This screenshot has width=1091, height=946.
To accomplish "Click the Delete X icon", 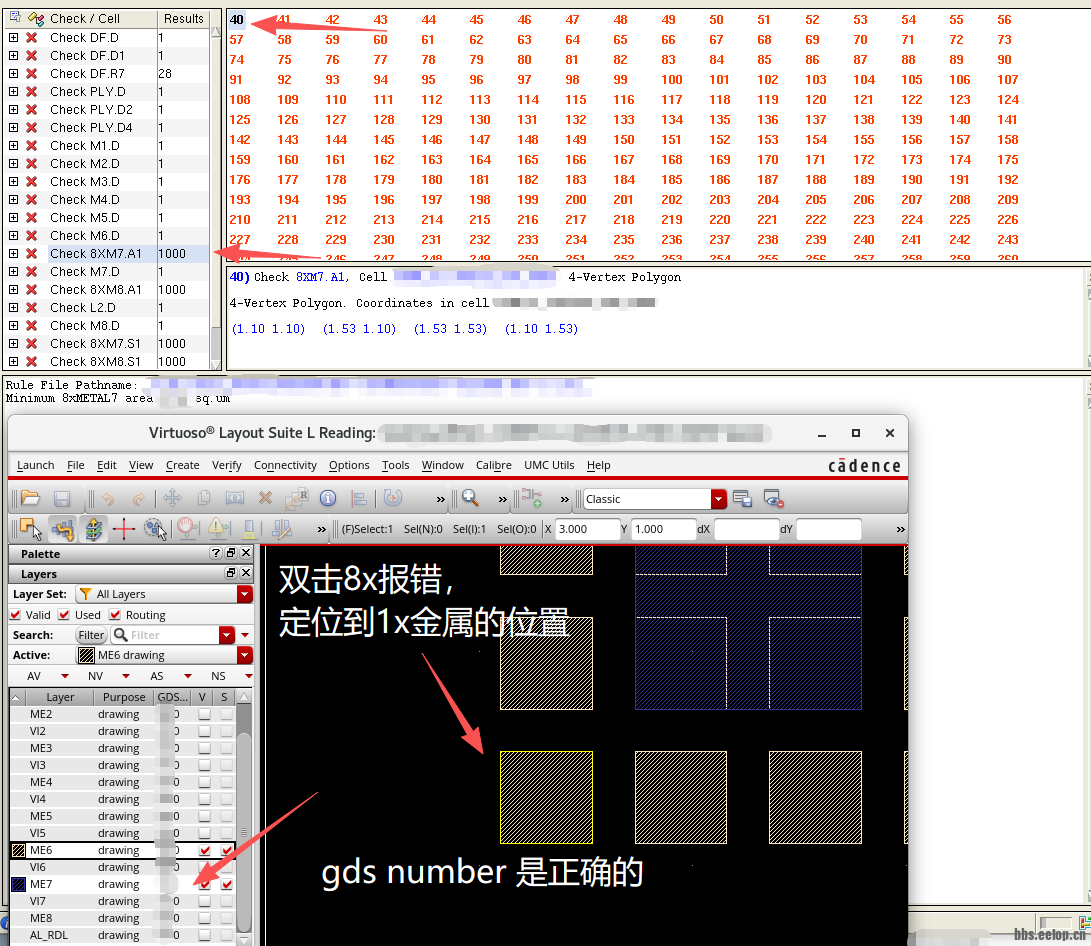I will [265, 498].
